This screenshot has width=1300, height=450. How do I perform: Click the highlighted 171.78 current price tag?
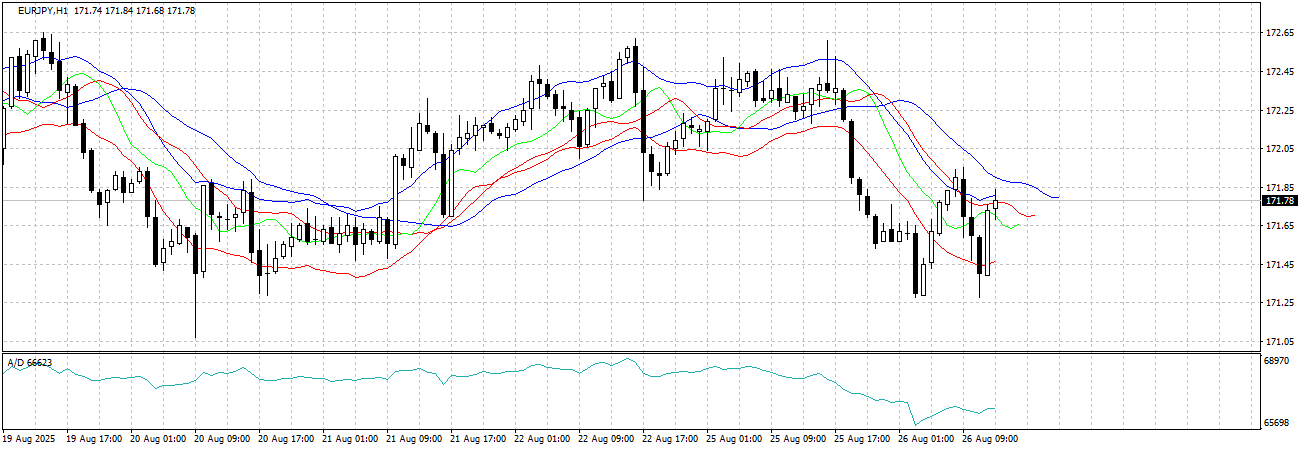1279,201
